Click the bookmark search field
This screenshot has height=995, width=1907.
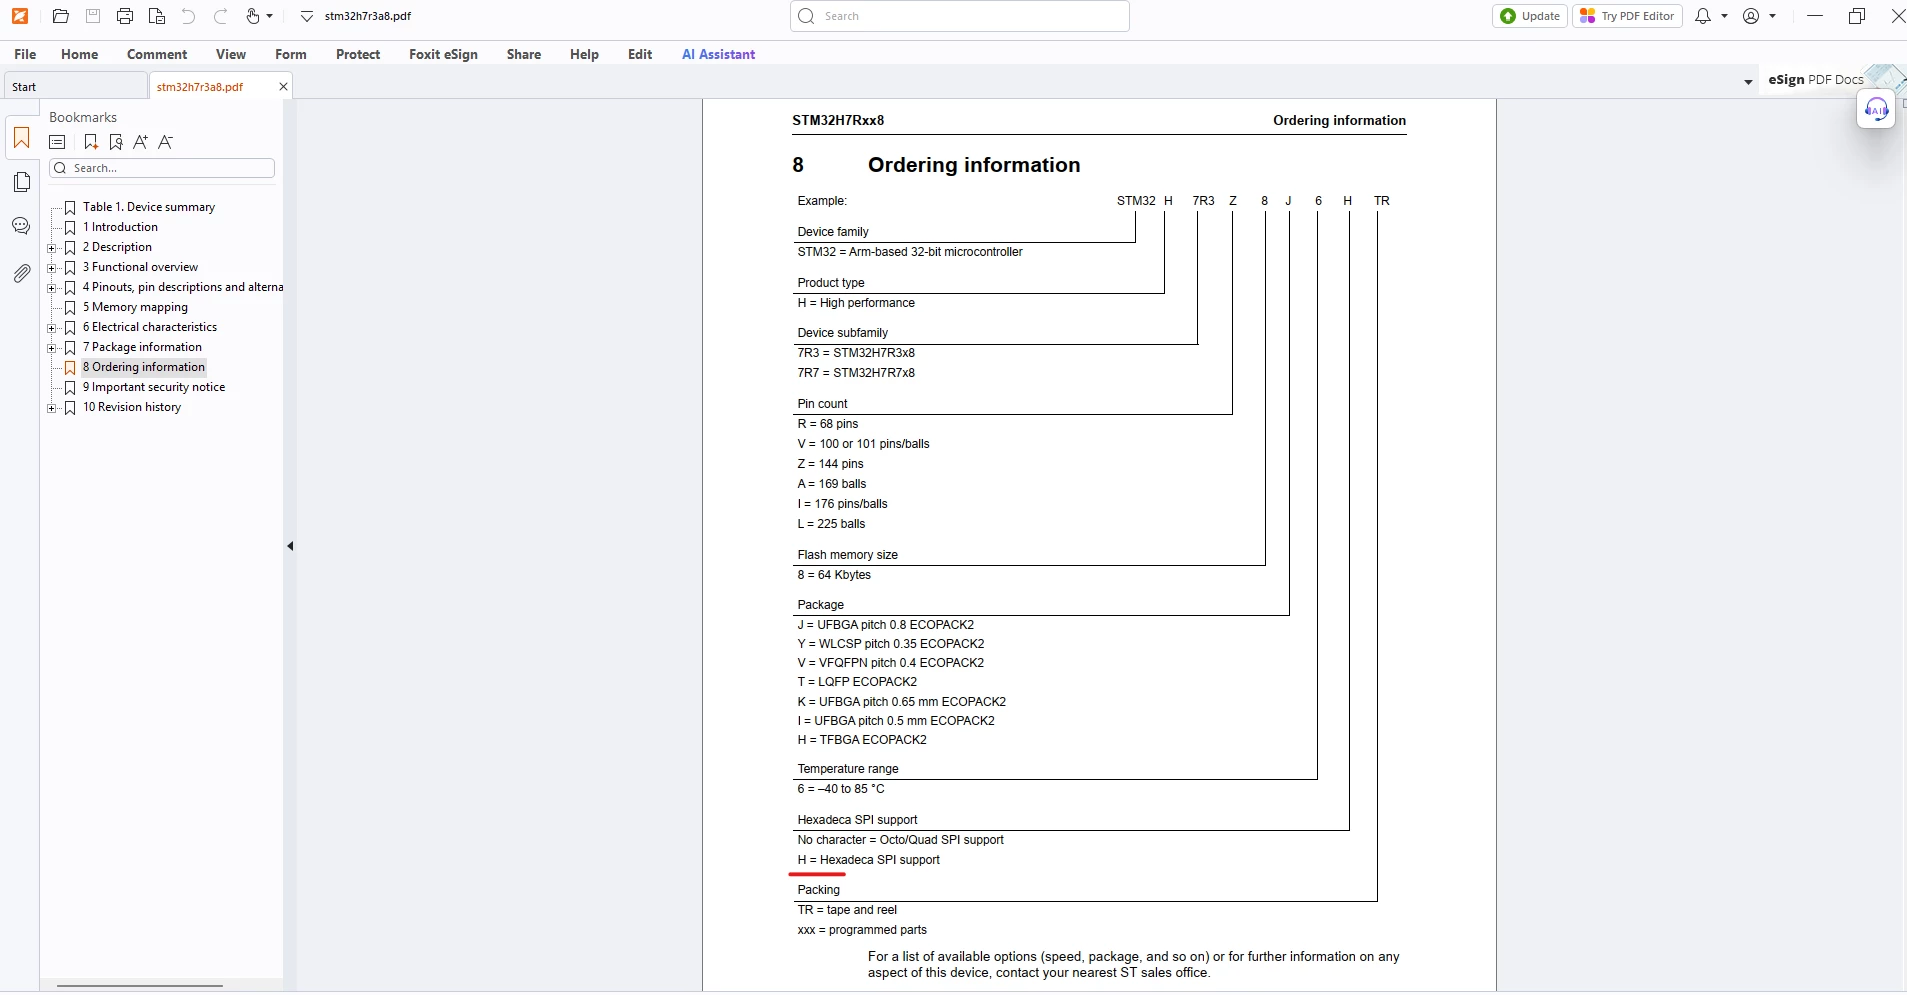[x=162, y=168]
